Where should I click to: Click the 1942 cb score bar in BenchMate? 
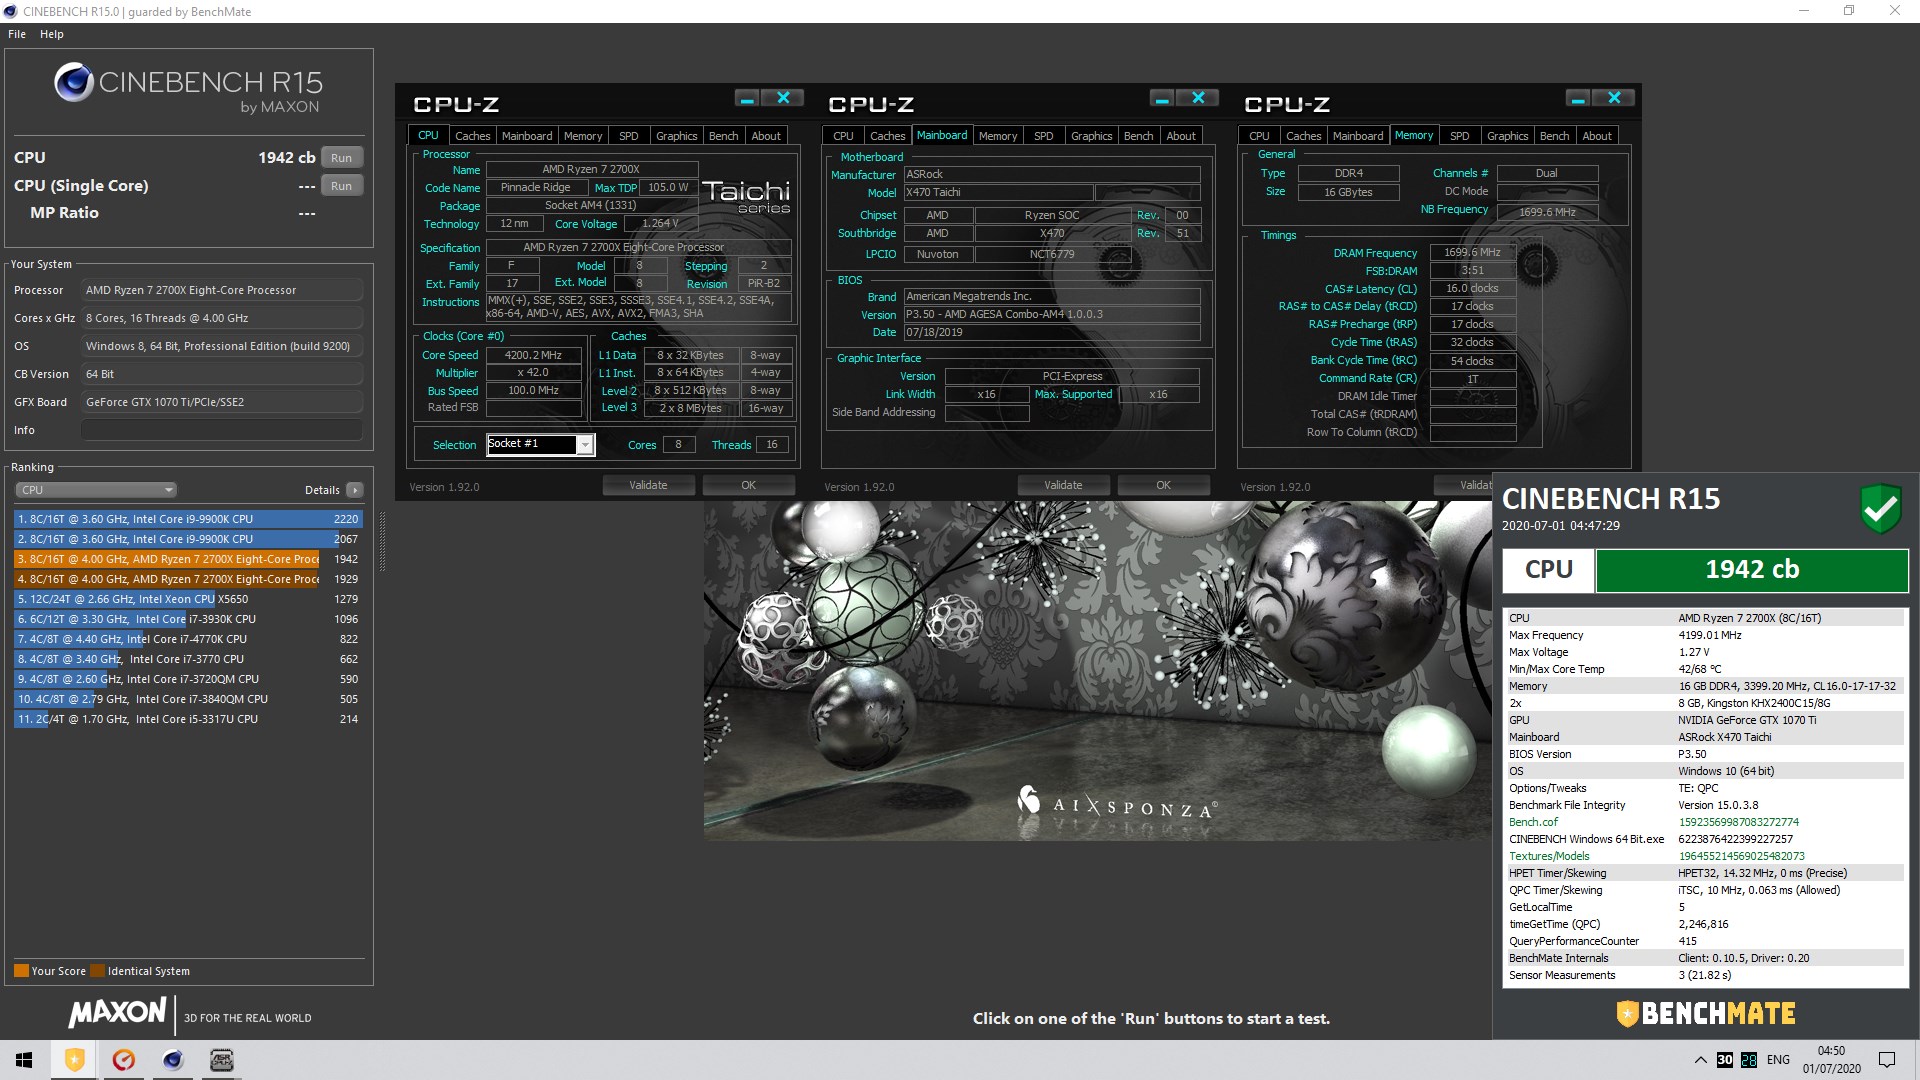tap(1752, 570)
